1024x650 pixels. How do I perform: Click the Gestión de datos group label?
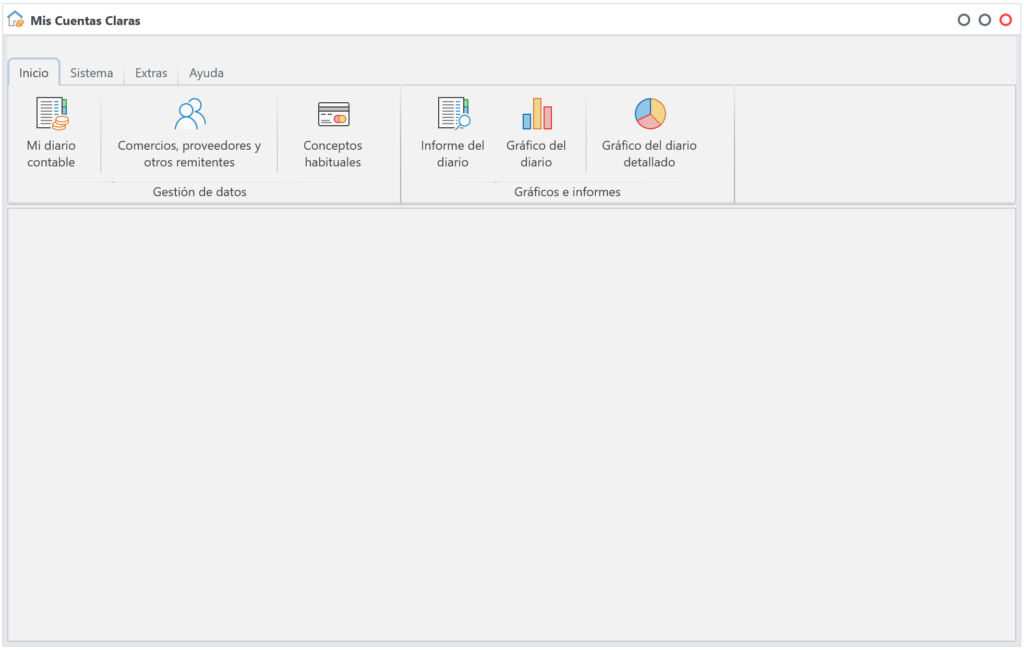tap(200, 191)
